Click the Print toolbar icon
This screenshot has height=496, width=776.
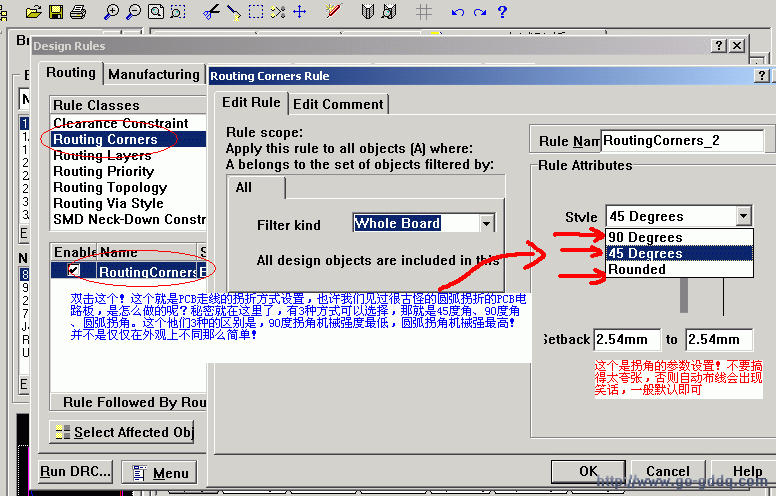pos(78,12)
